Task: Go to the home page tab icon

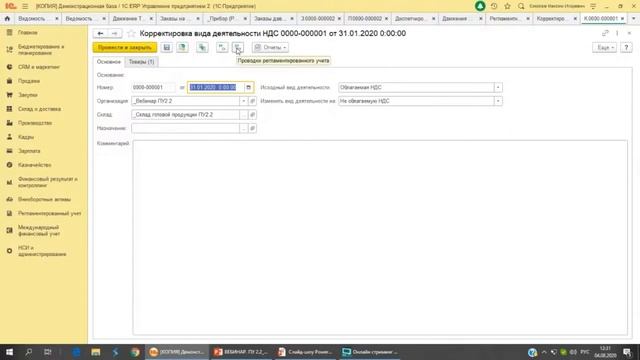Action: click(7, 18)
